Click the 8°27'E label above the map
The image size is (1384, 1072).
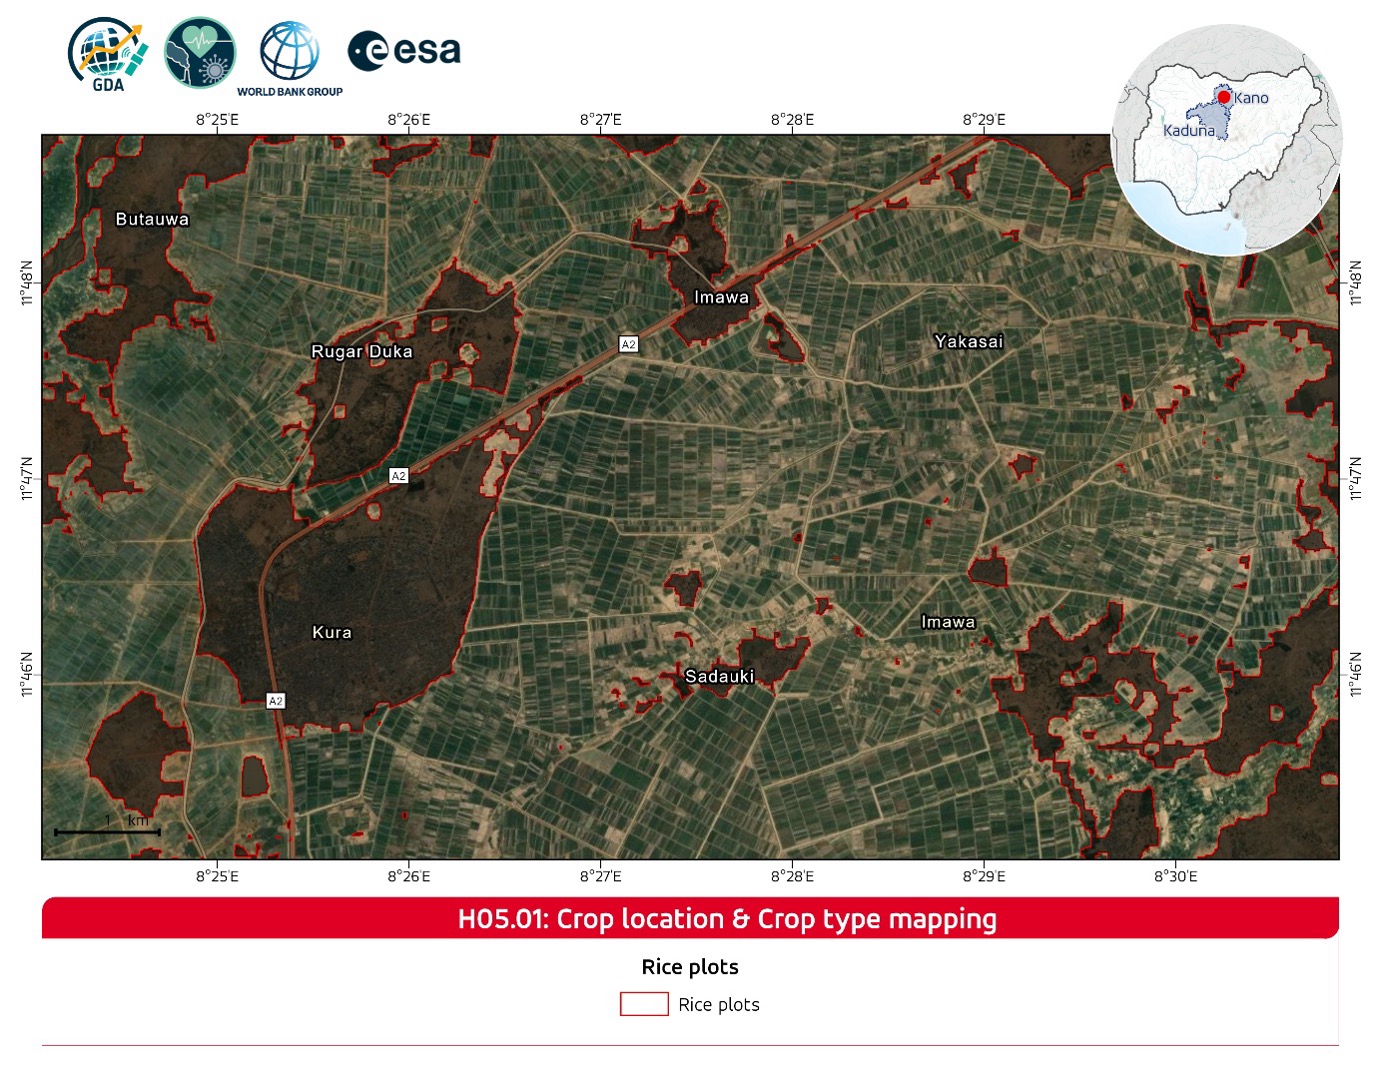[x=601, y=120]
